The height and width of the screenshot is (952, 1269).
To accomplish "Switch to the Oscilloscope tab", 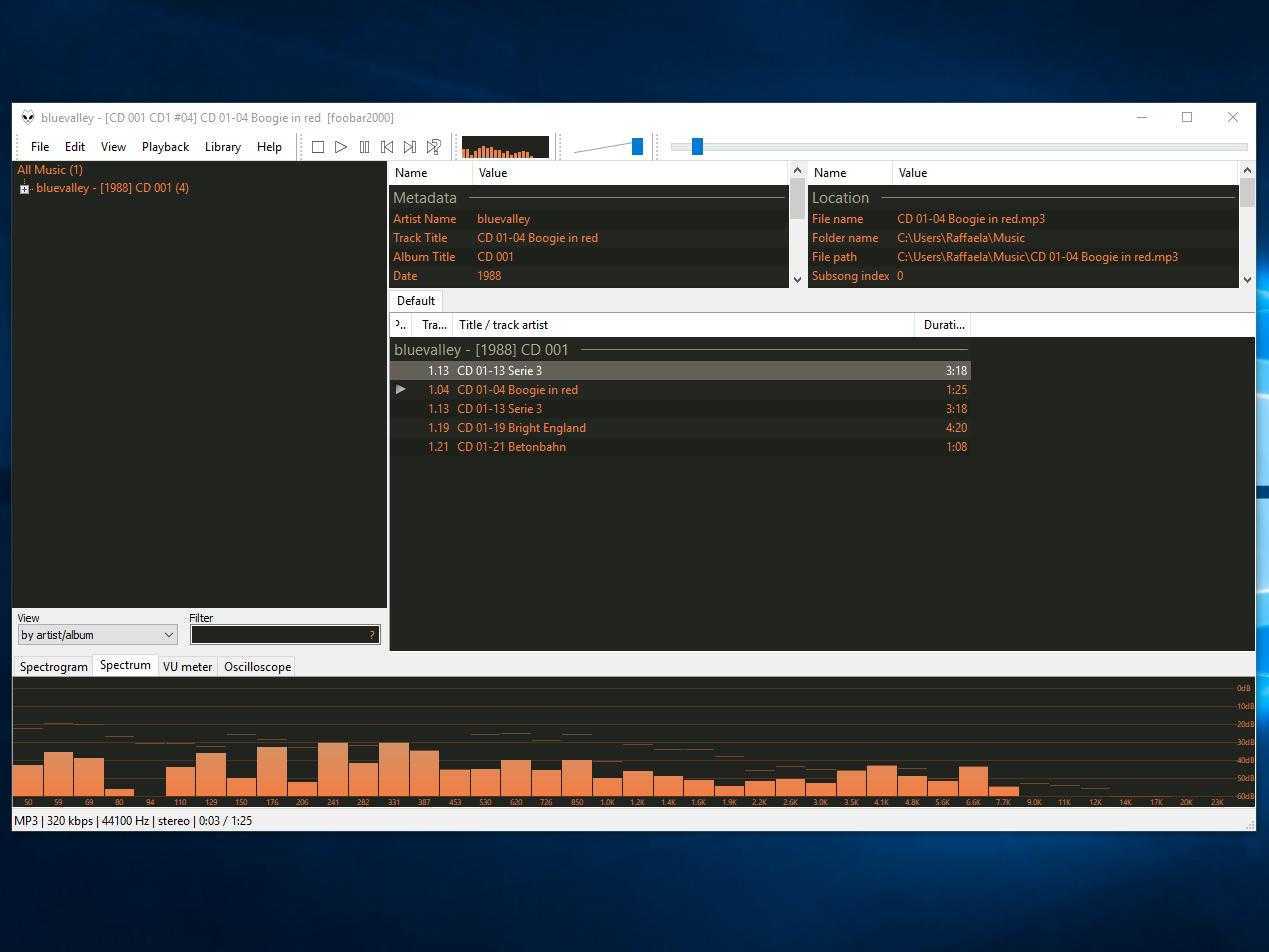I will 257,667.
